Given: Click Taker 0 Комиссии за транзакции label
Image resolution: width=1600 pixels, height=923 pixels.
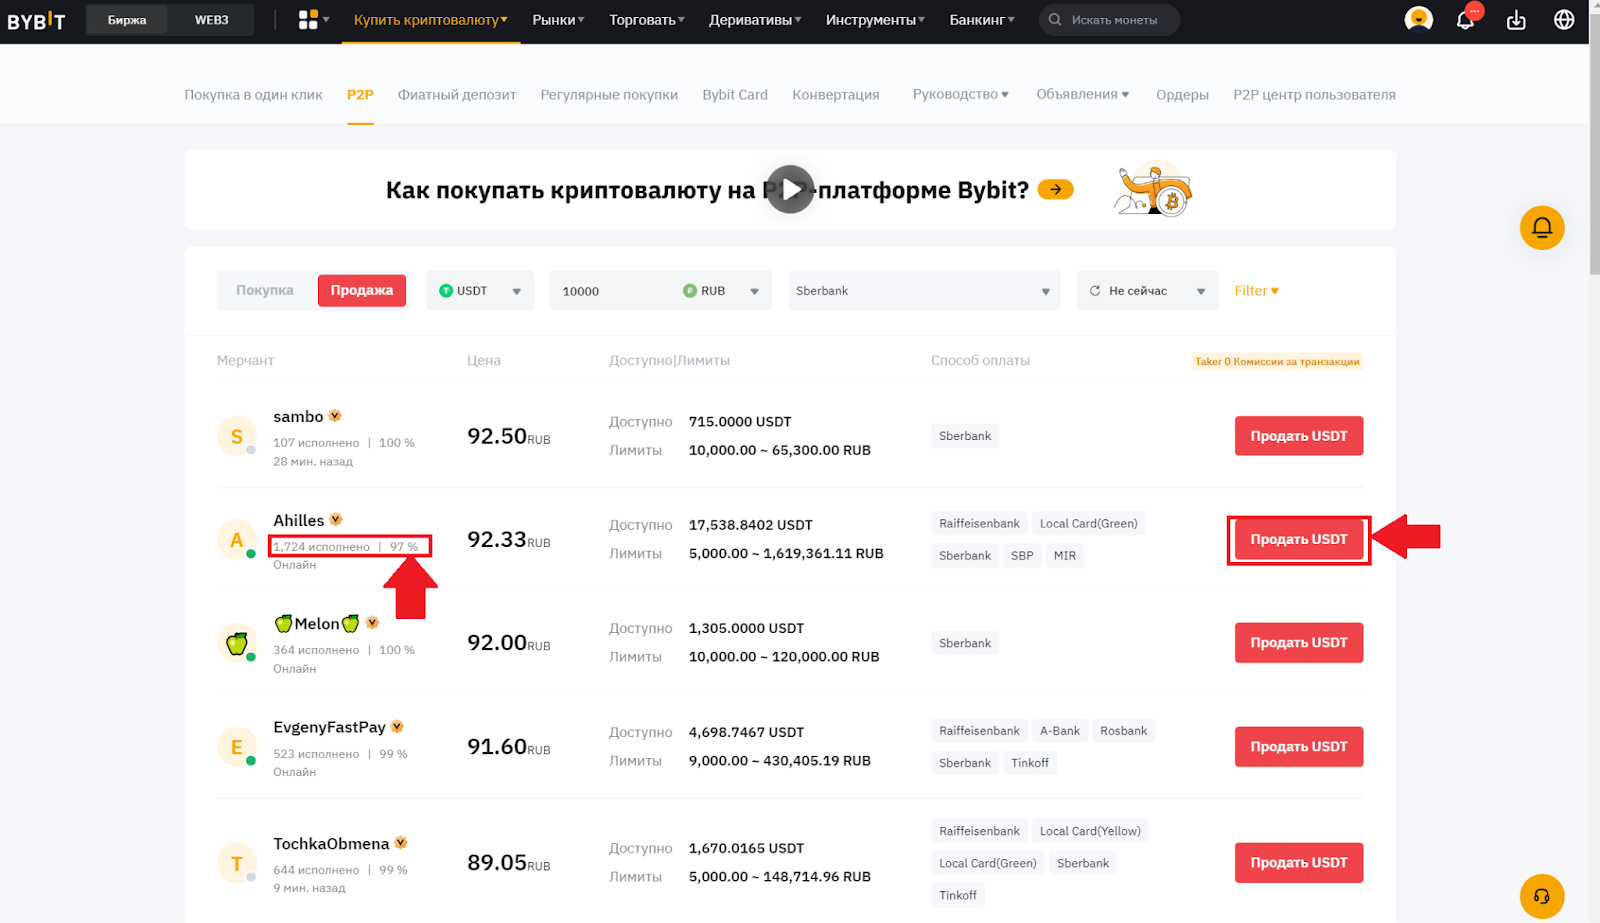Looking at the screenshot, I should pos(1277,361).
